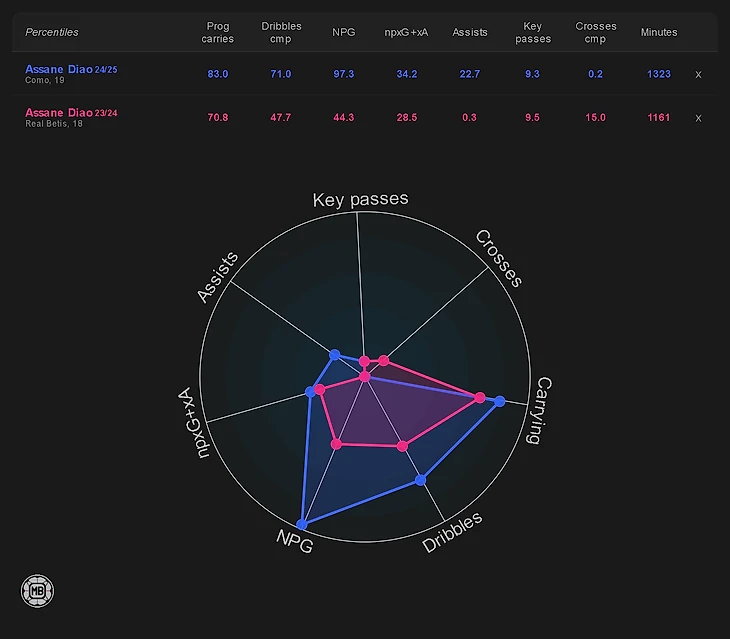Click the Como, 19 subtitle
Viewport: 730px width, 639px height.
pos(45,81)
